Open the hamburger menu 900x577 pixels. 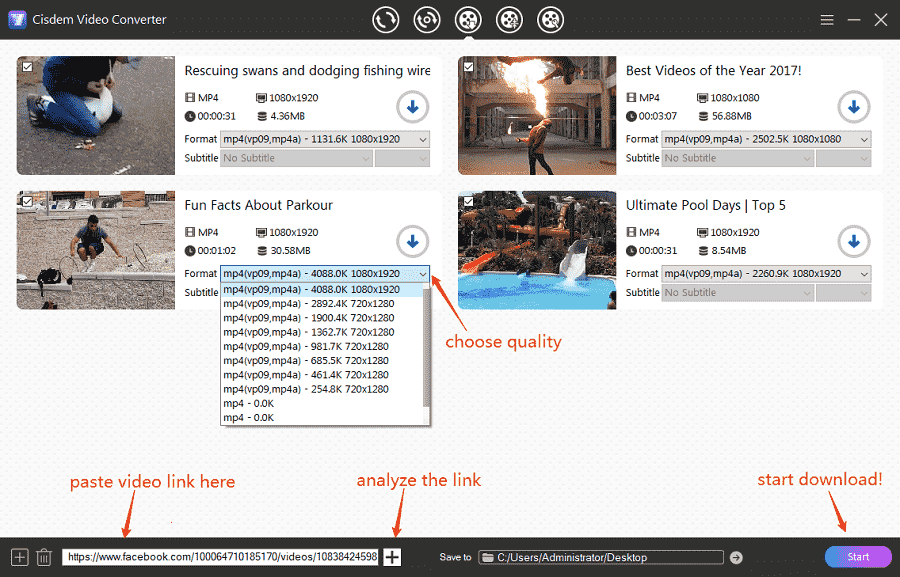[x=827, y=20]
